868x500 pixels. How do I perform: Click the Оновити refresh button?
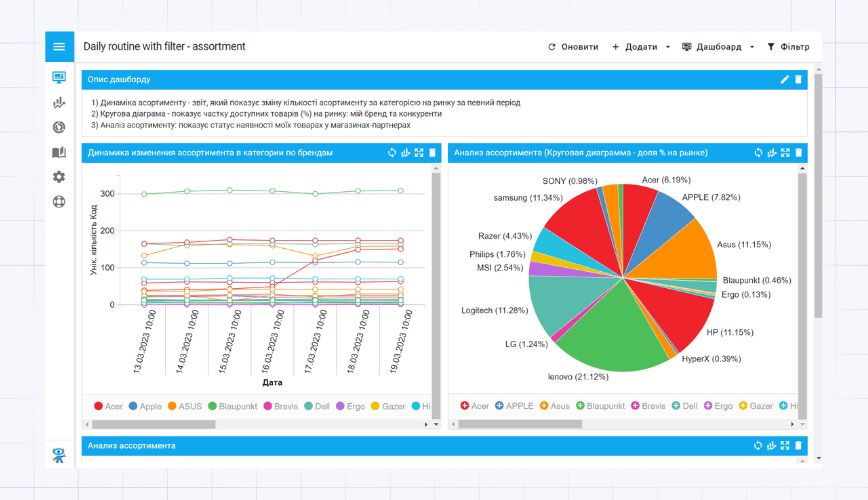click(573, 47)
